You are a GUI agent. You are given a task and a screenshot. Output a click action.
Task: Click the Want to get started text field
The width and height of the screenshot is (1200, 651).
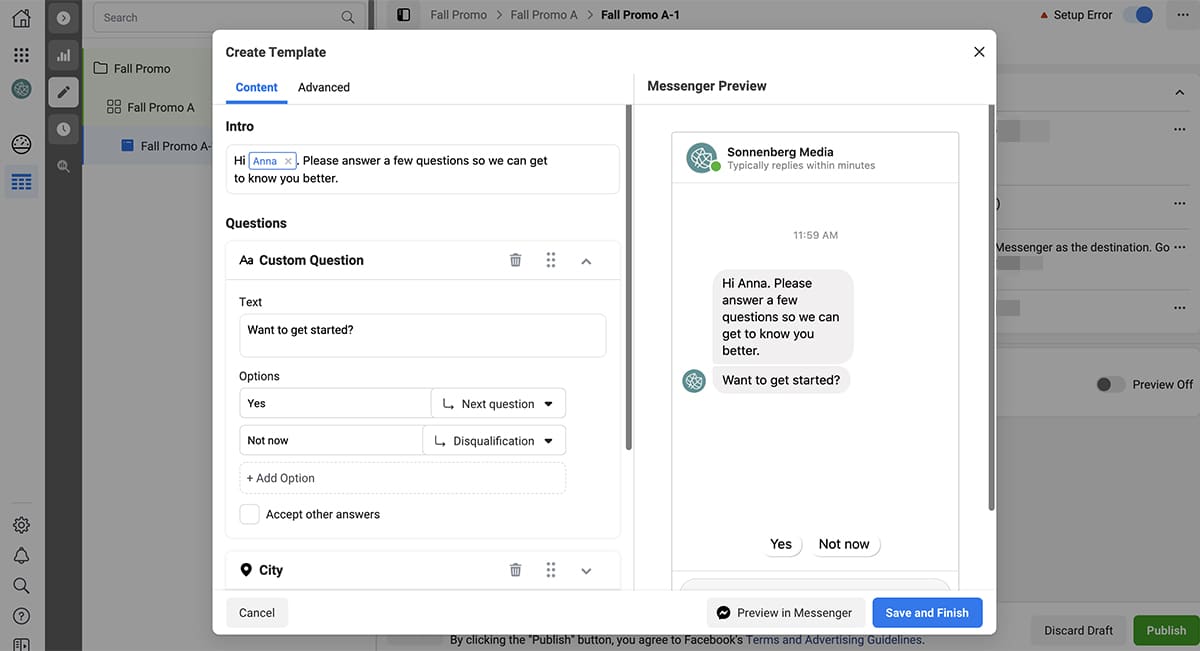coord(422,335)
